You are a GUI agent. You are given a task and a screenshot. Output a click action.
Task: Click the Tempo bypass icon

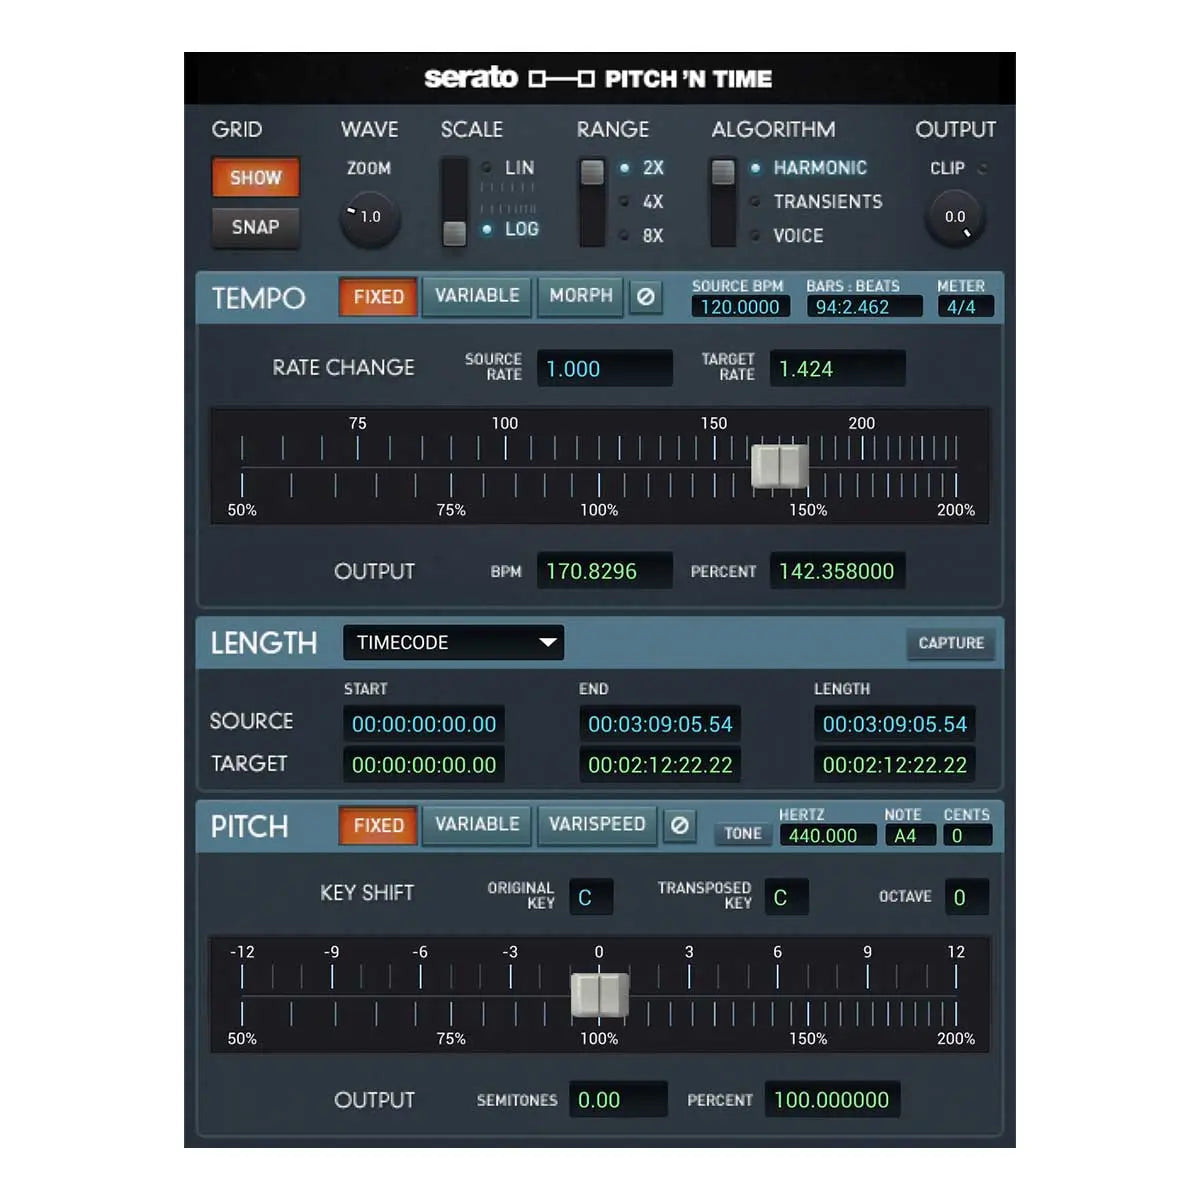646,296
